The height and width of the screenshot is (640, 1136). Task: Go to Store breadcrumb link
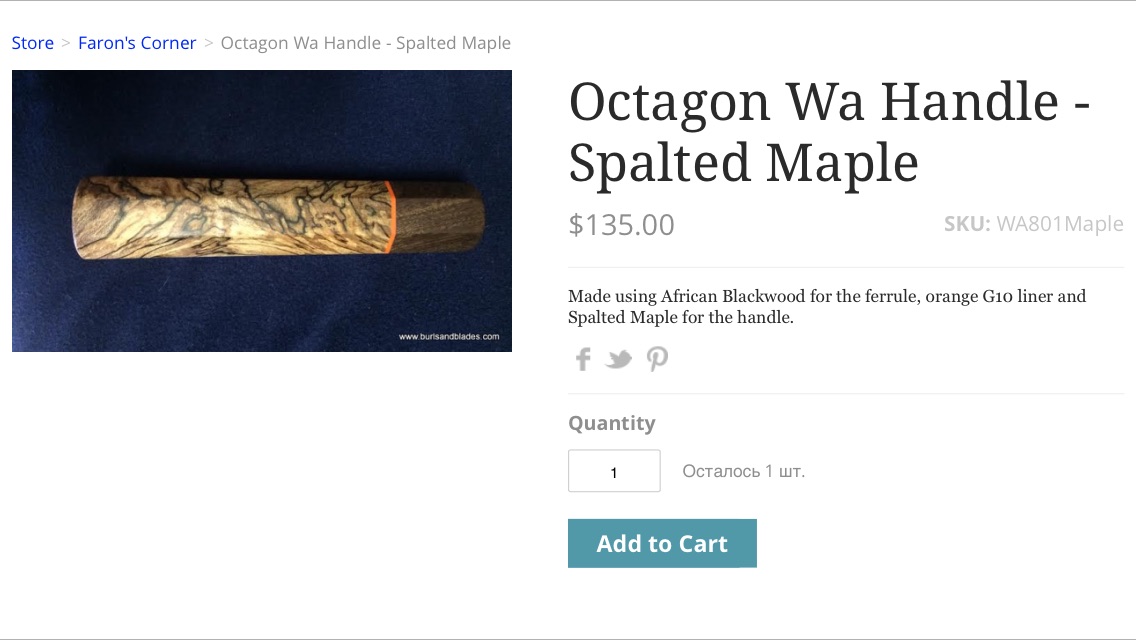pos(33,43)
